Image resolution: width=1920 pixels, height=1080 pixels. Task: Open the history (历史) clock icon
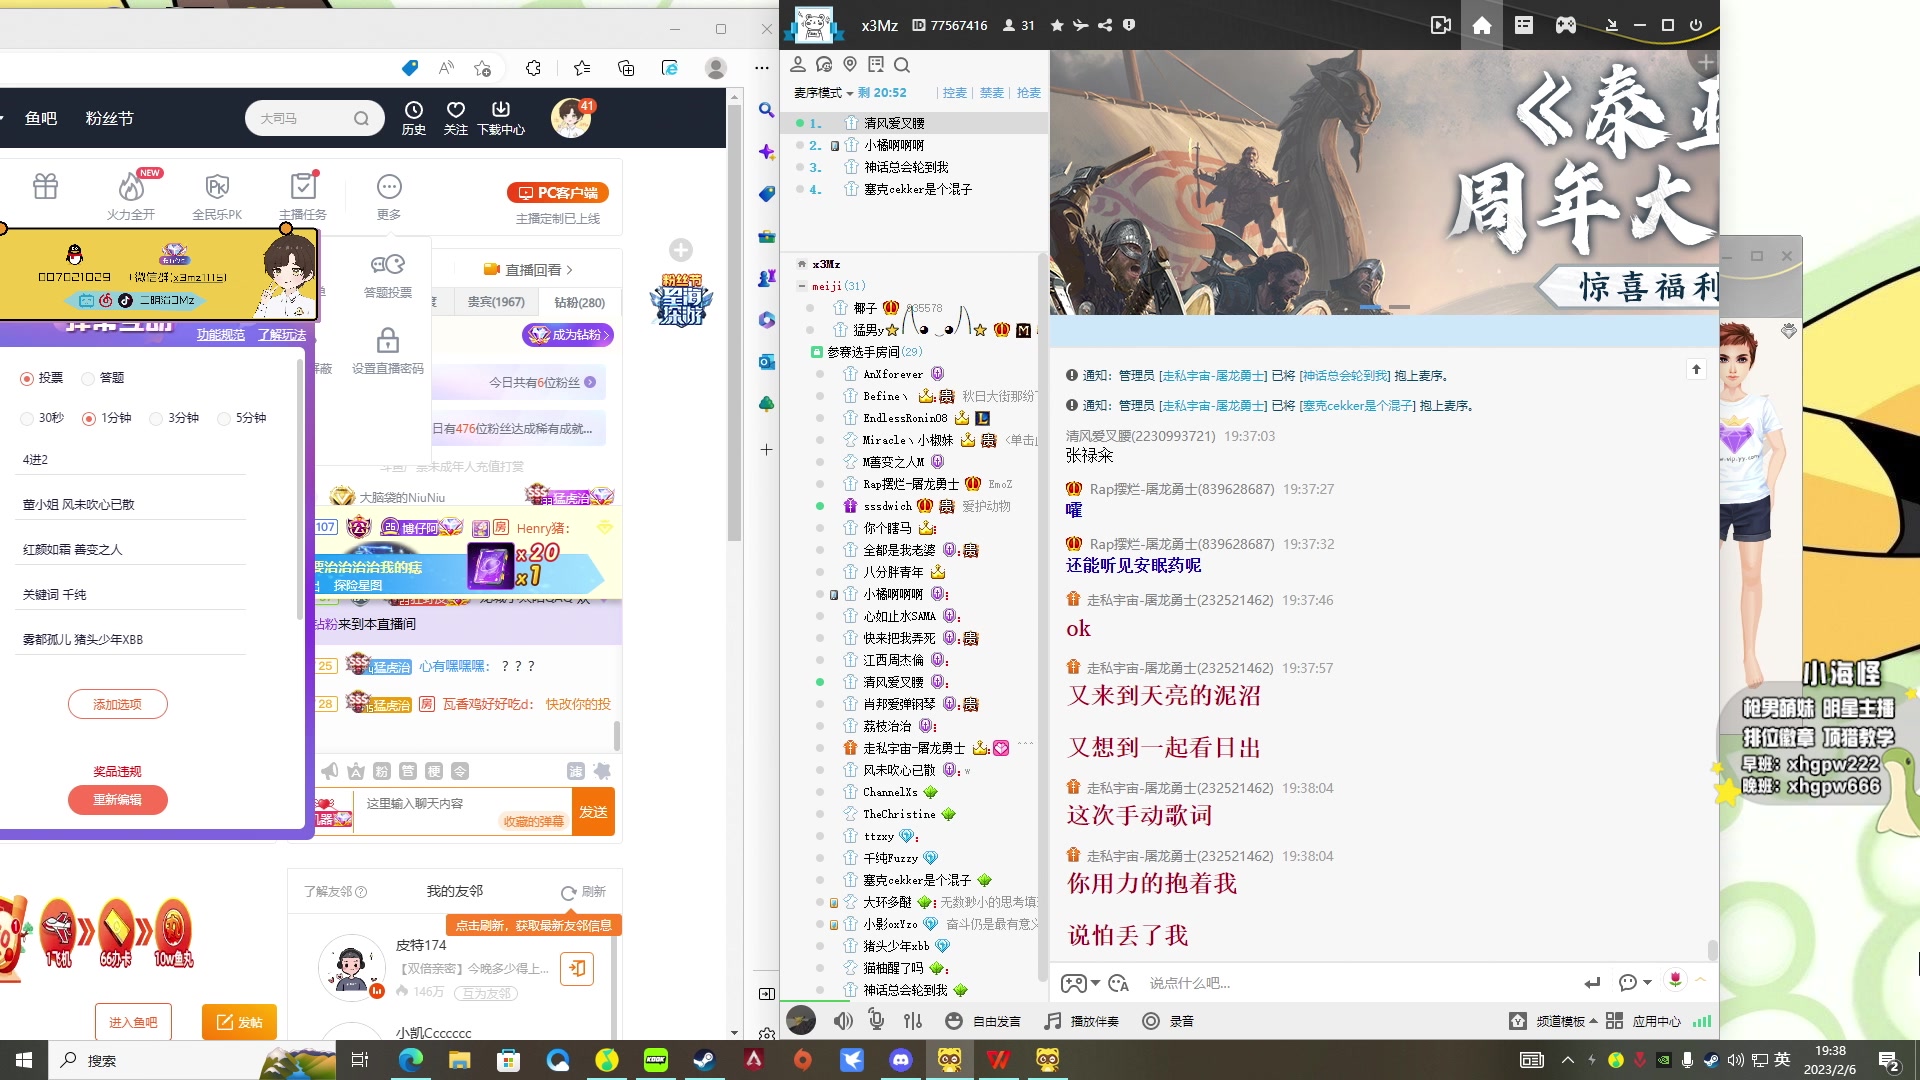[x=414, y=118]
